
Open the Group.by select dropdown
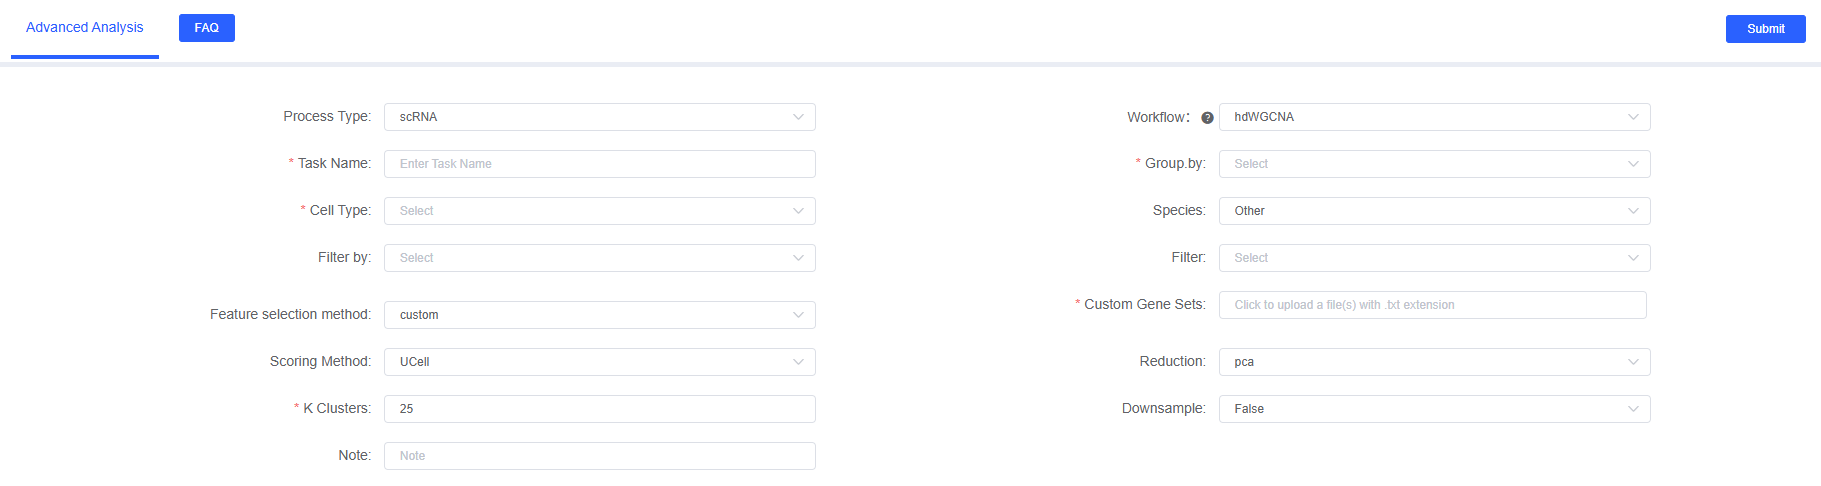1433,164
